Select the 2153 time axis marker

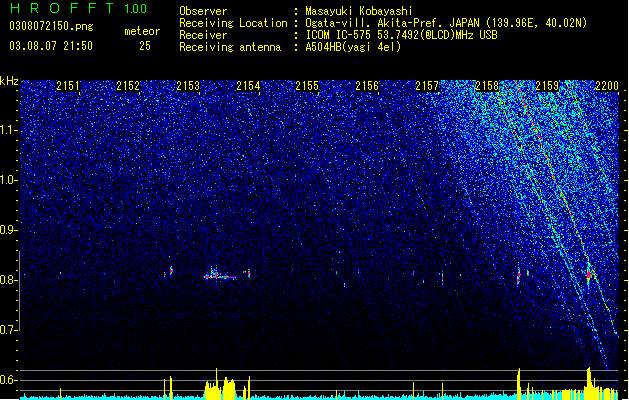(x=188, y=86)
